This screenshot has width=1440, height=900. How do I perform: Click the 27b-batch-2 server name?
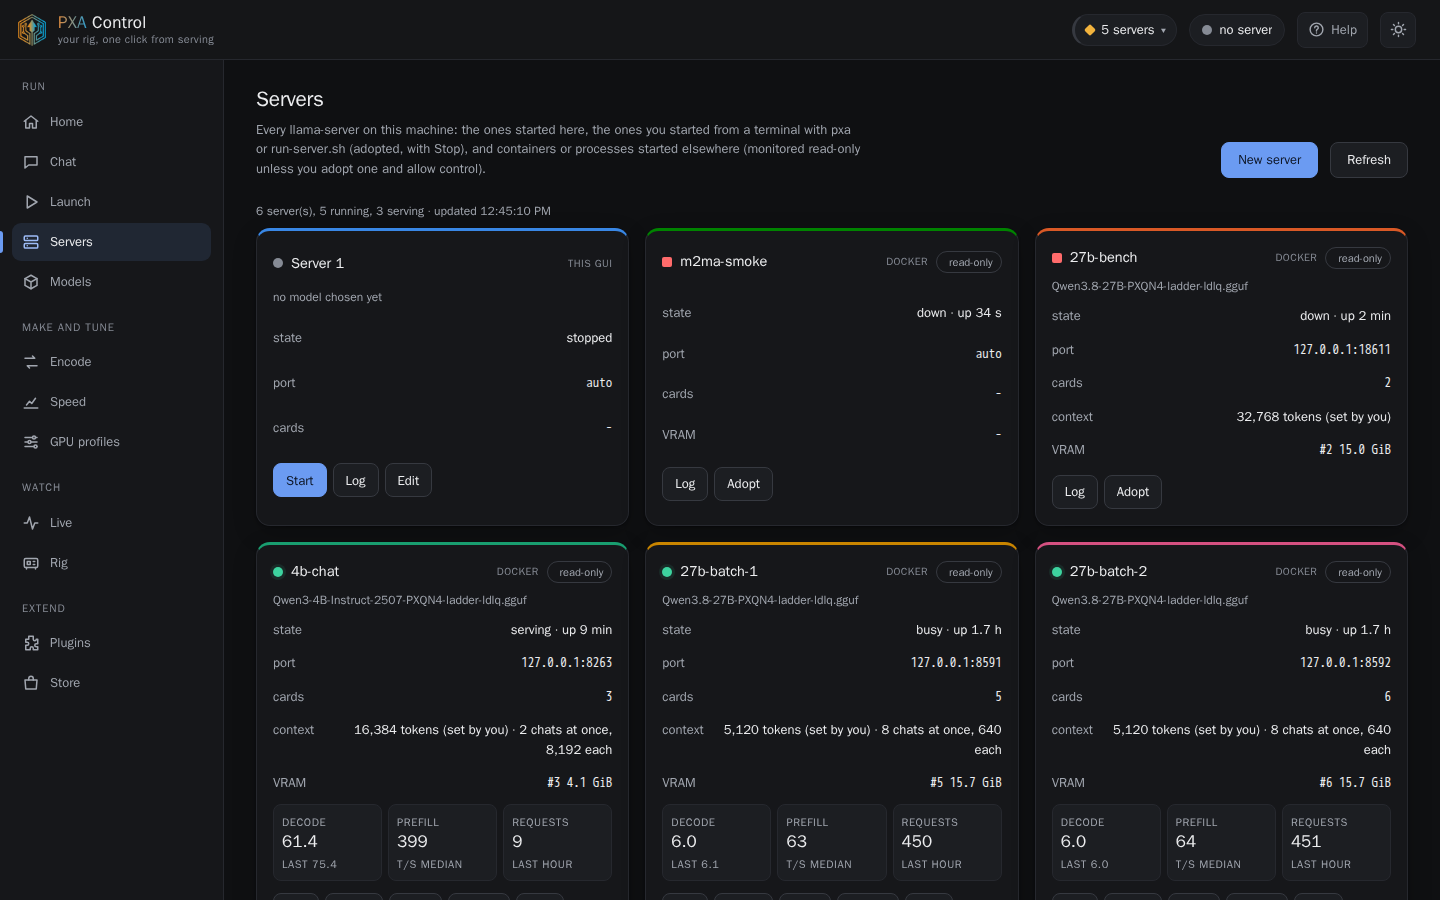point(1108,572)
